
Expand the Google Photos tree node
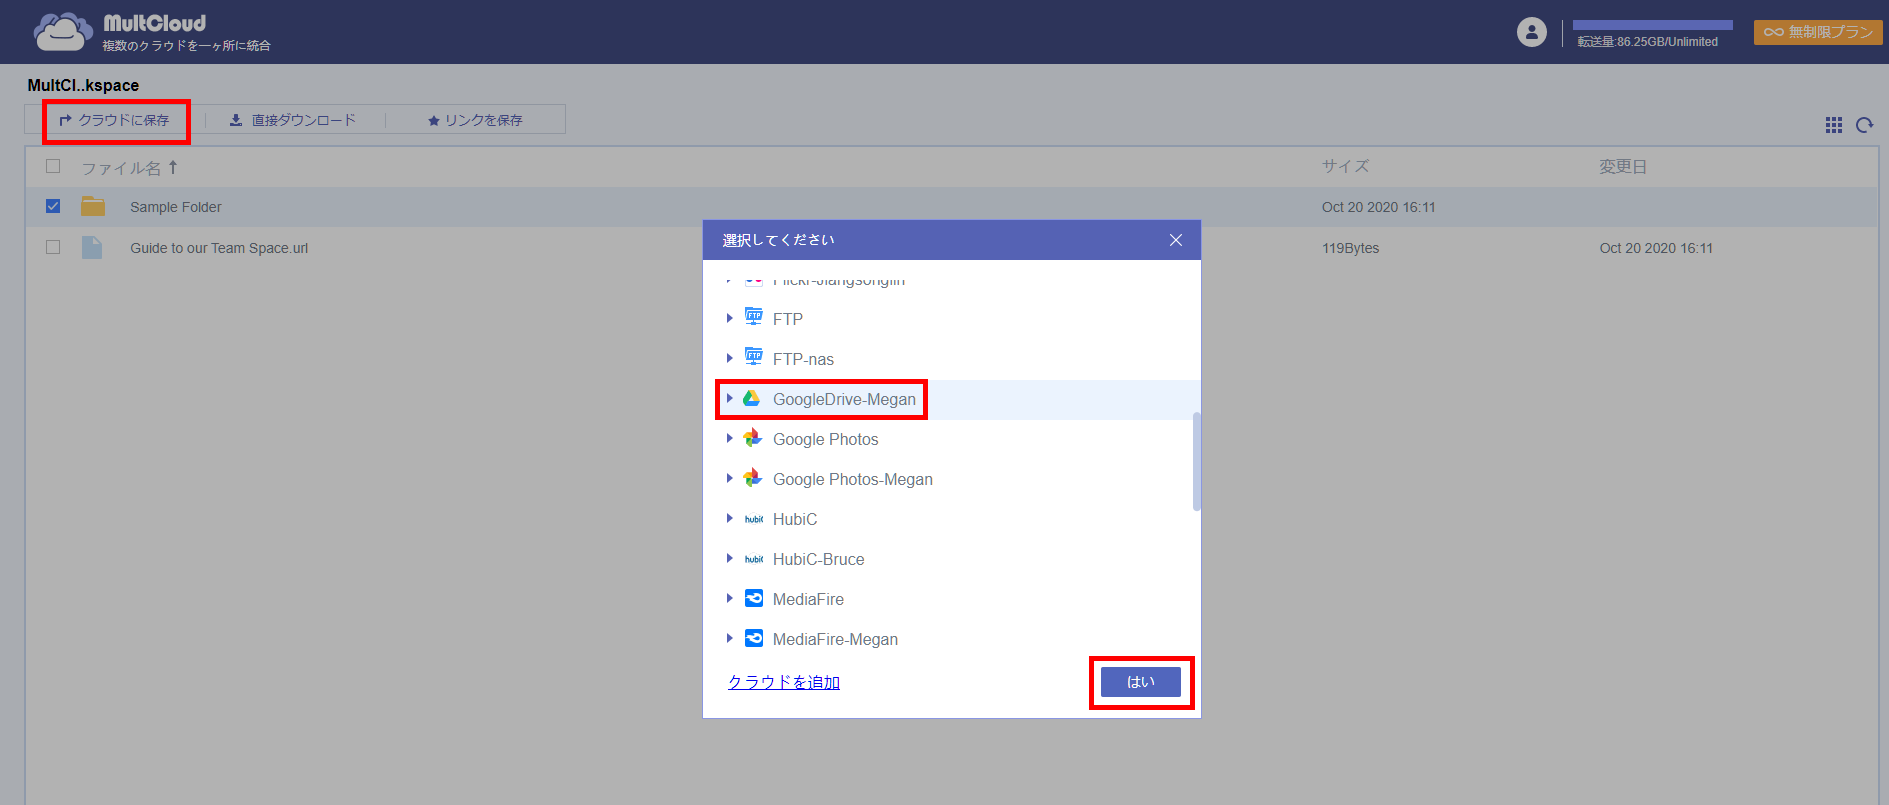pyautogui.click(x=729, y=438)
